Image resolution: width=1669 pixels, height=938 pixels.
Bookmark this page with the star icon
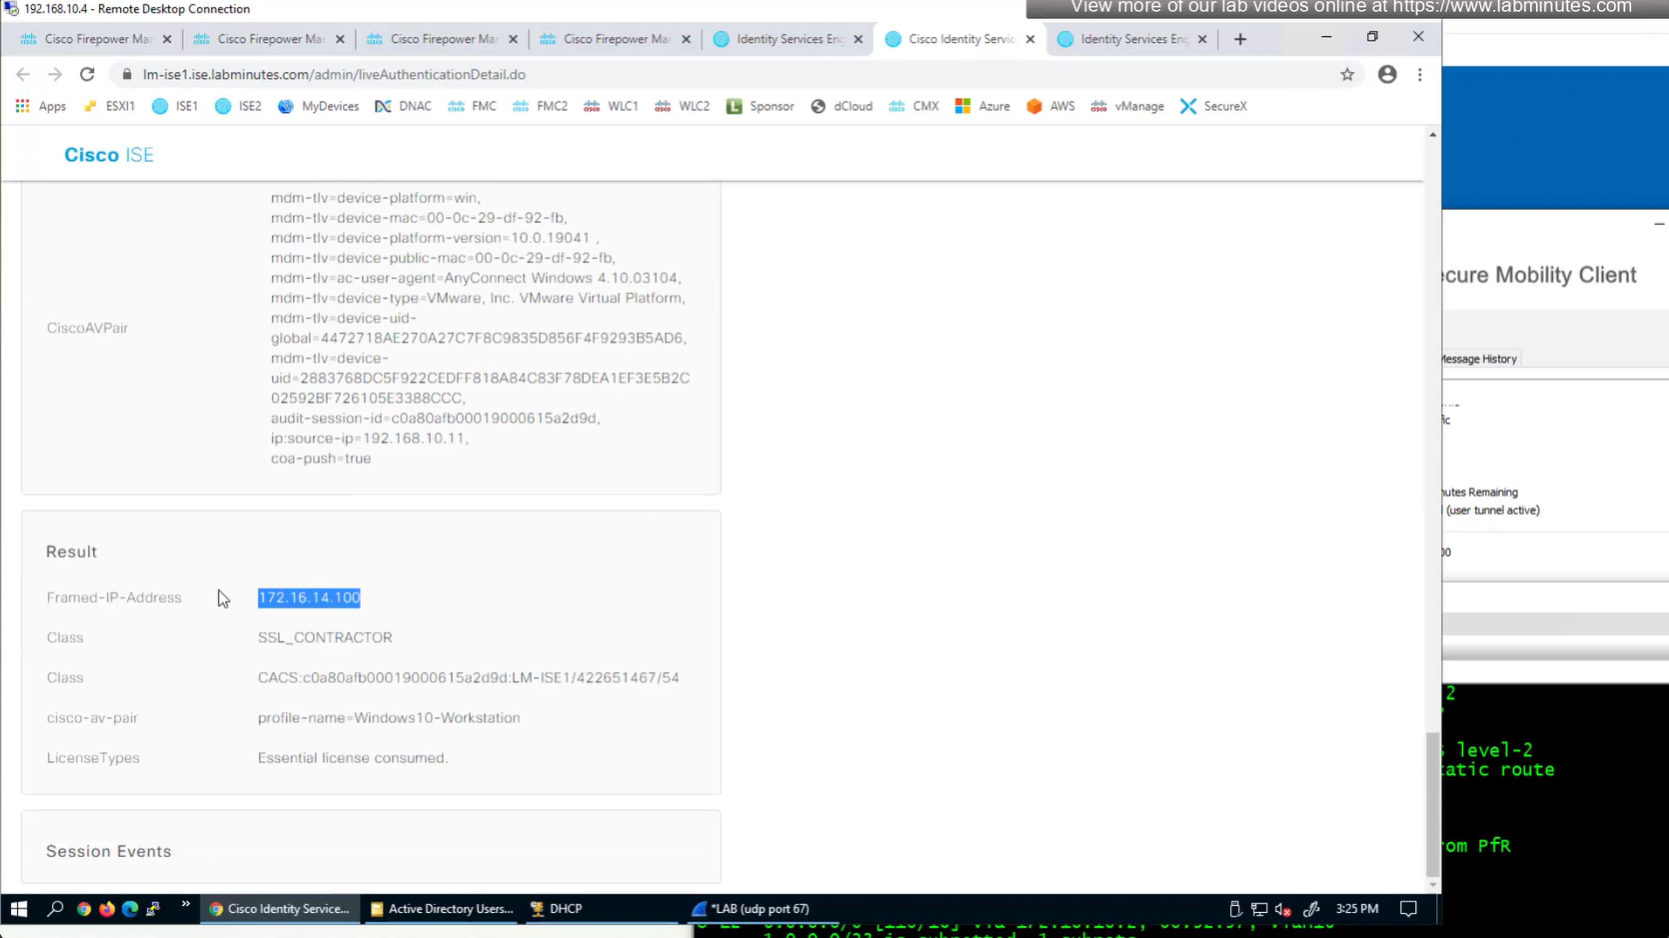1347,74
